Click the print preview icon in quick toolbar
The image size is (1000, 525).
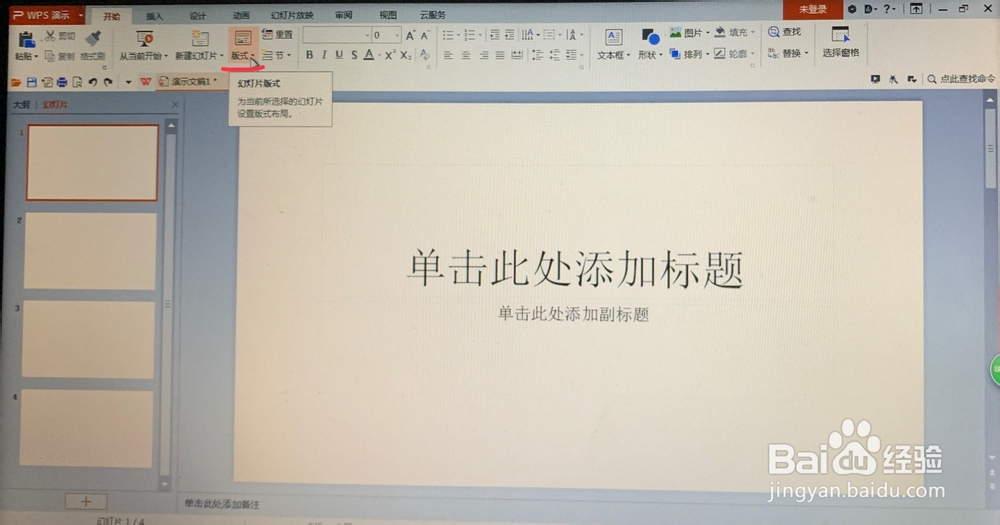(77, 82)
